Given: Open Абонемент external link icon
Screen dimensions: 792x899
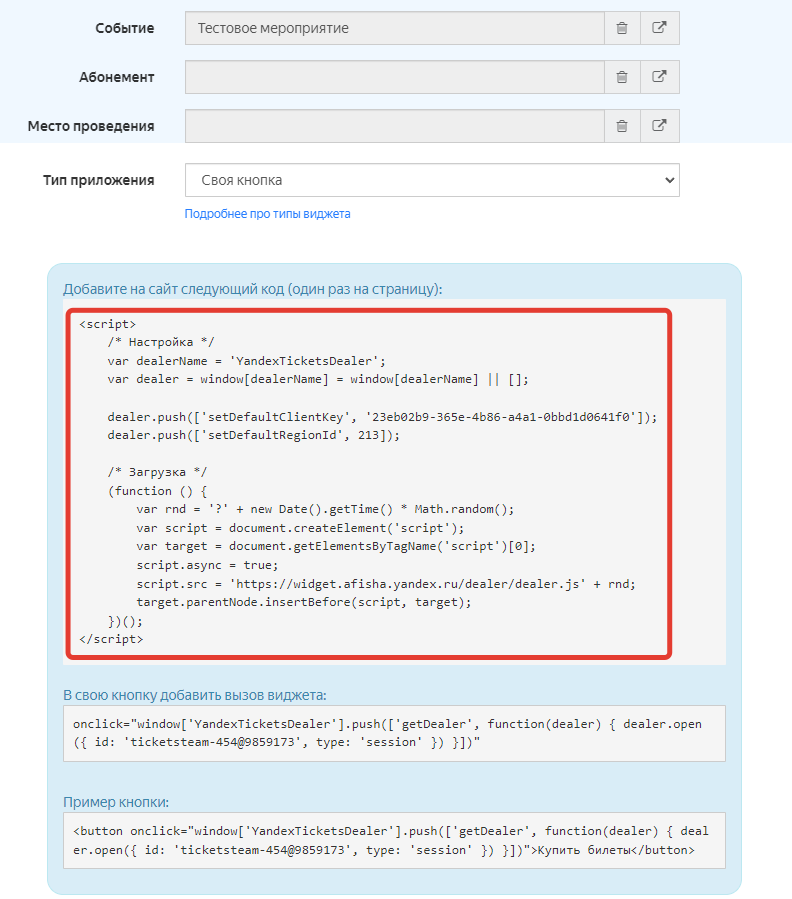Looking at the screenshot, I should [x=660, y=77].
